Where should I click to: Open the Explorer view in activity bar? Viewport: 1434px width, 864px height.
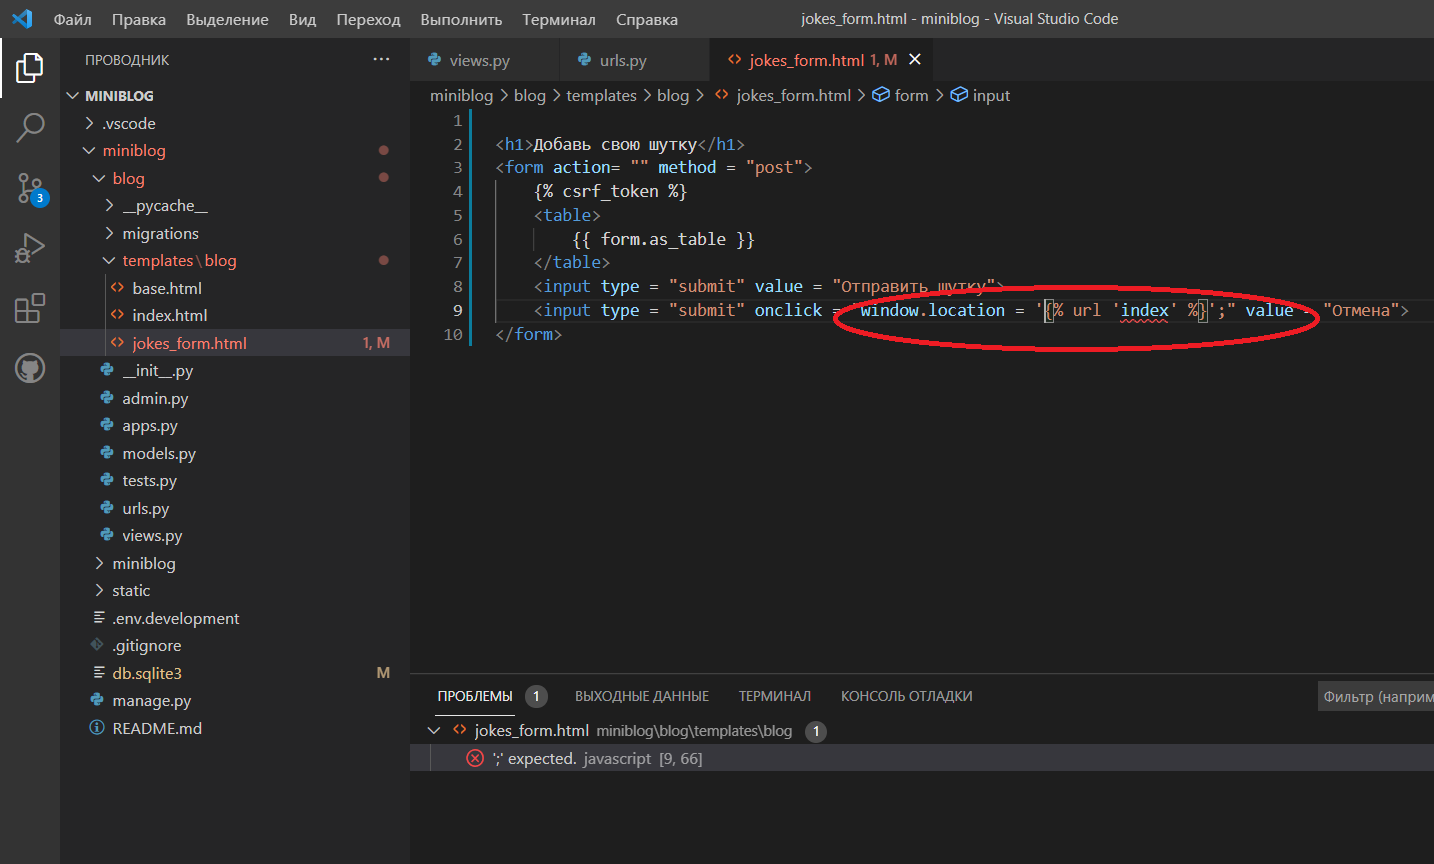30,68
